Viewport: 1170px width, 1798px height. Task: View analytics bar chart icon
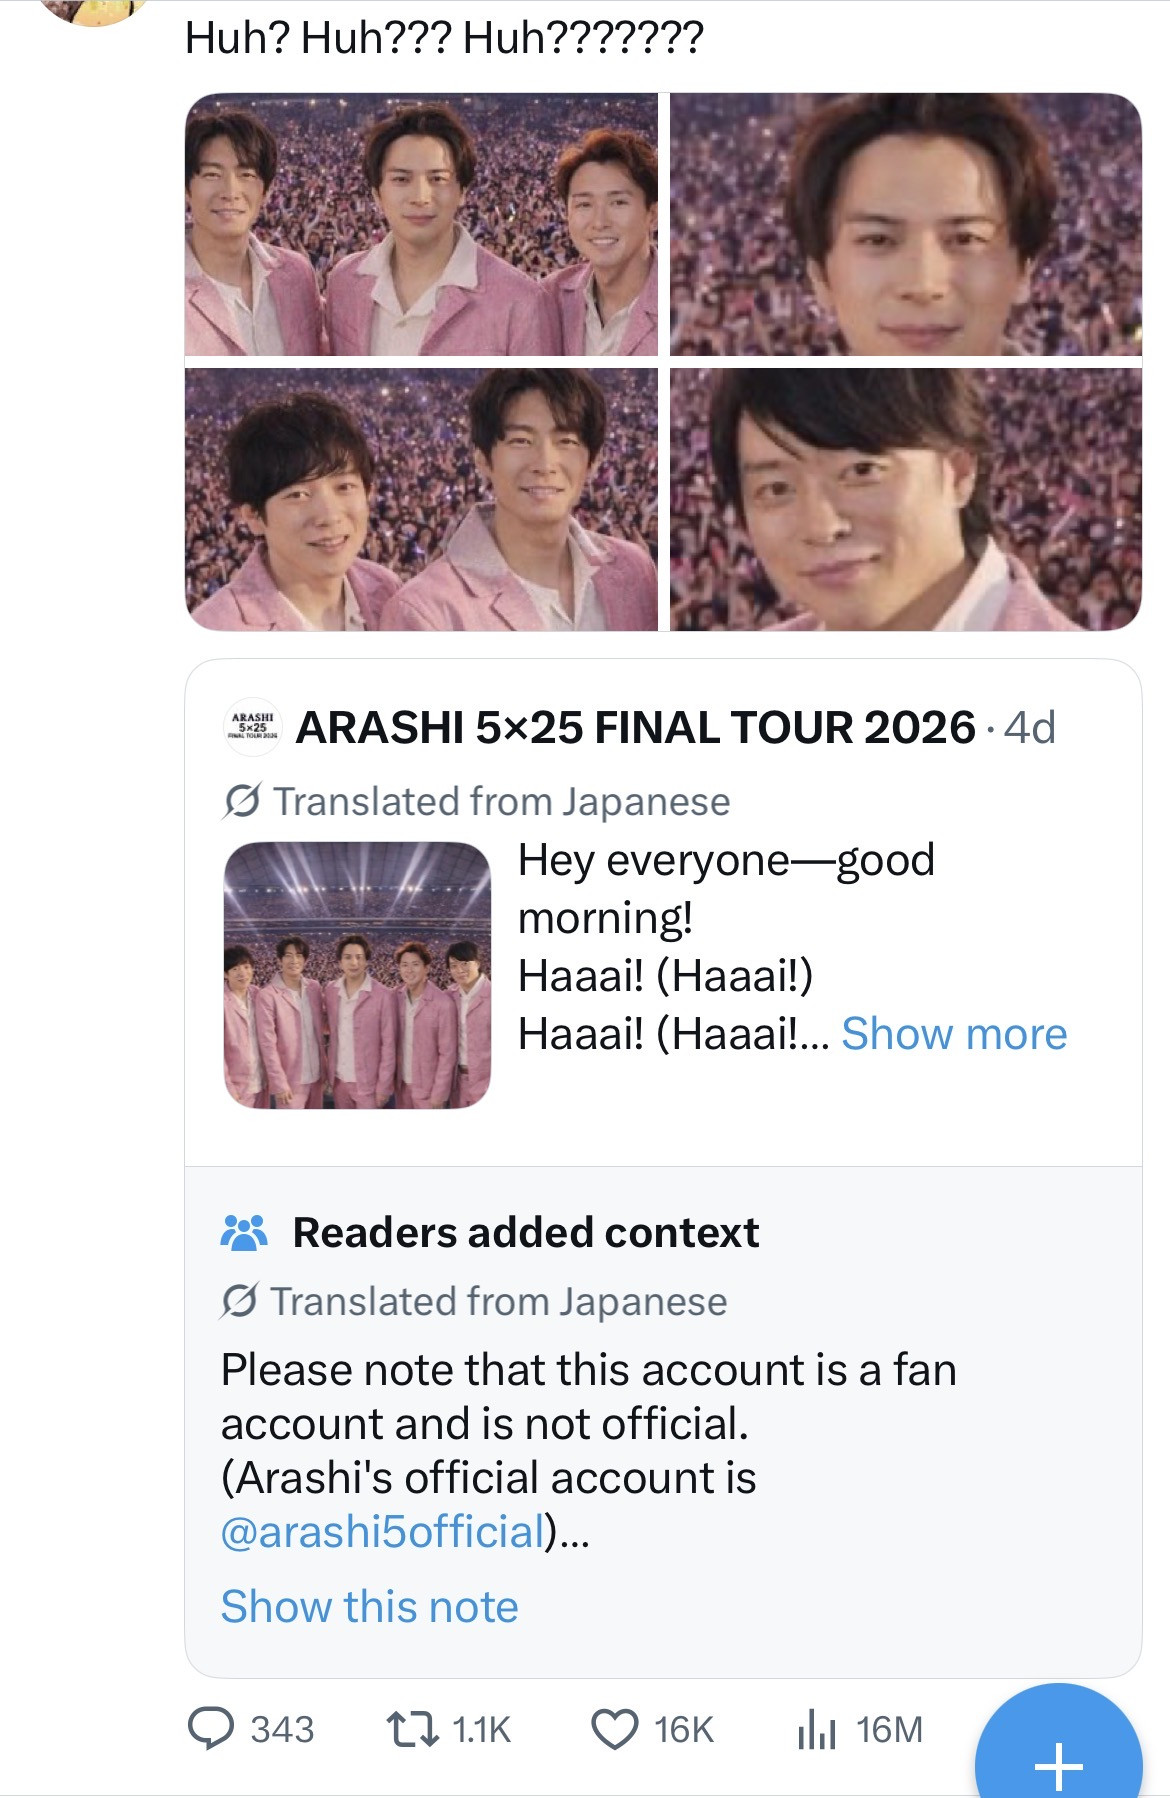coord(816,1728)
